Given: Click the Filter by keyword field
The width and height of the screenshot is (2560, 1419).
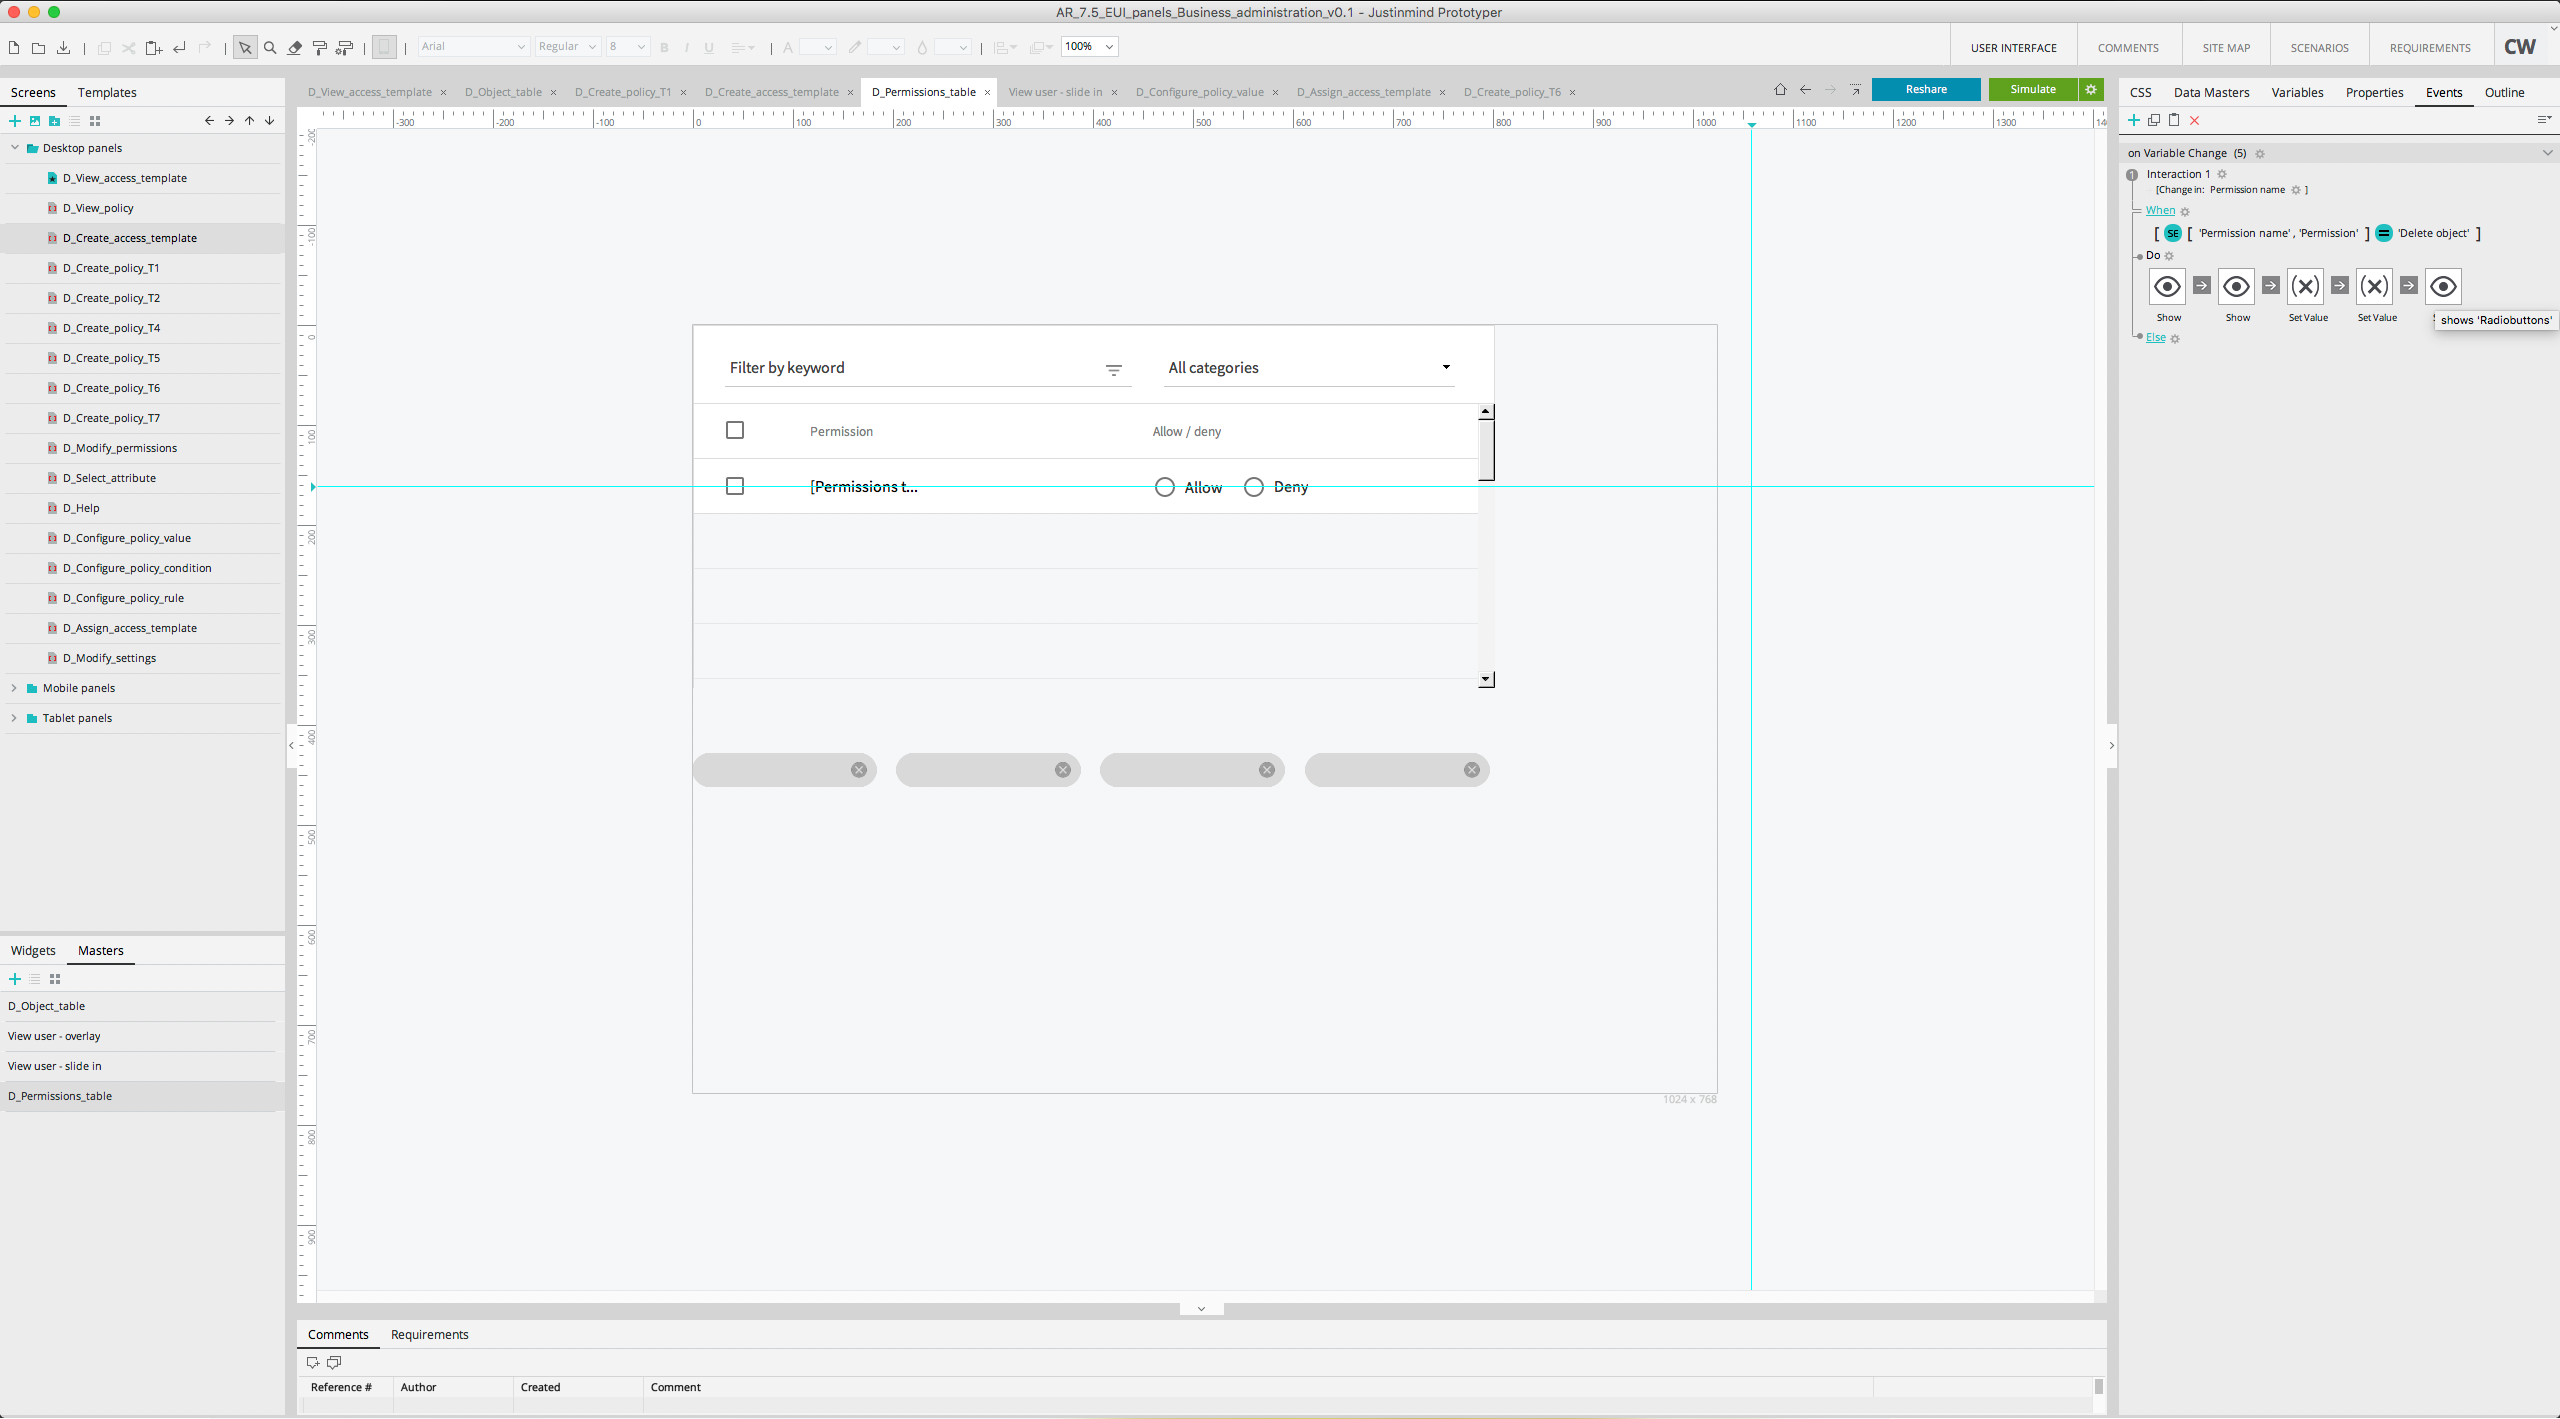Looking at the screenshot, I should click(910, 368).
